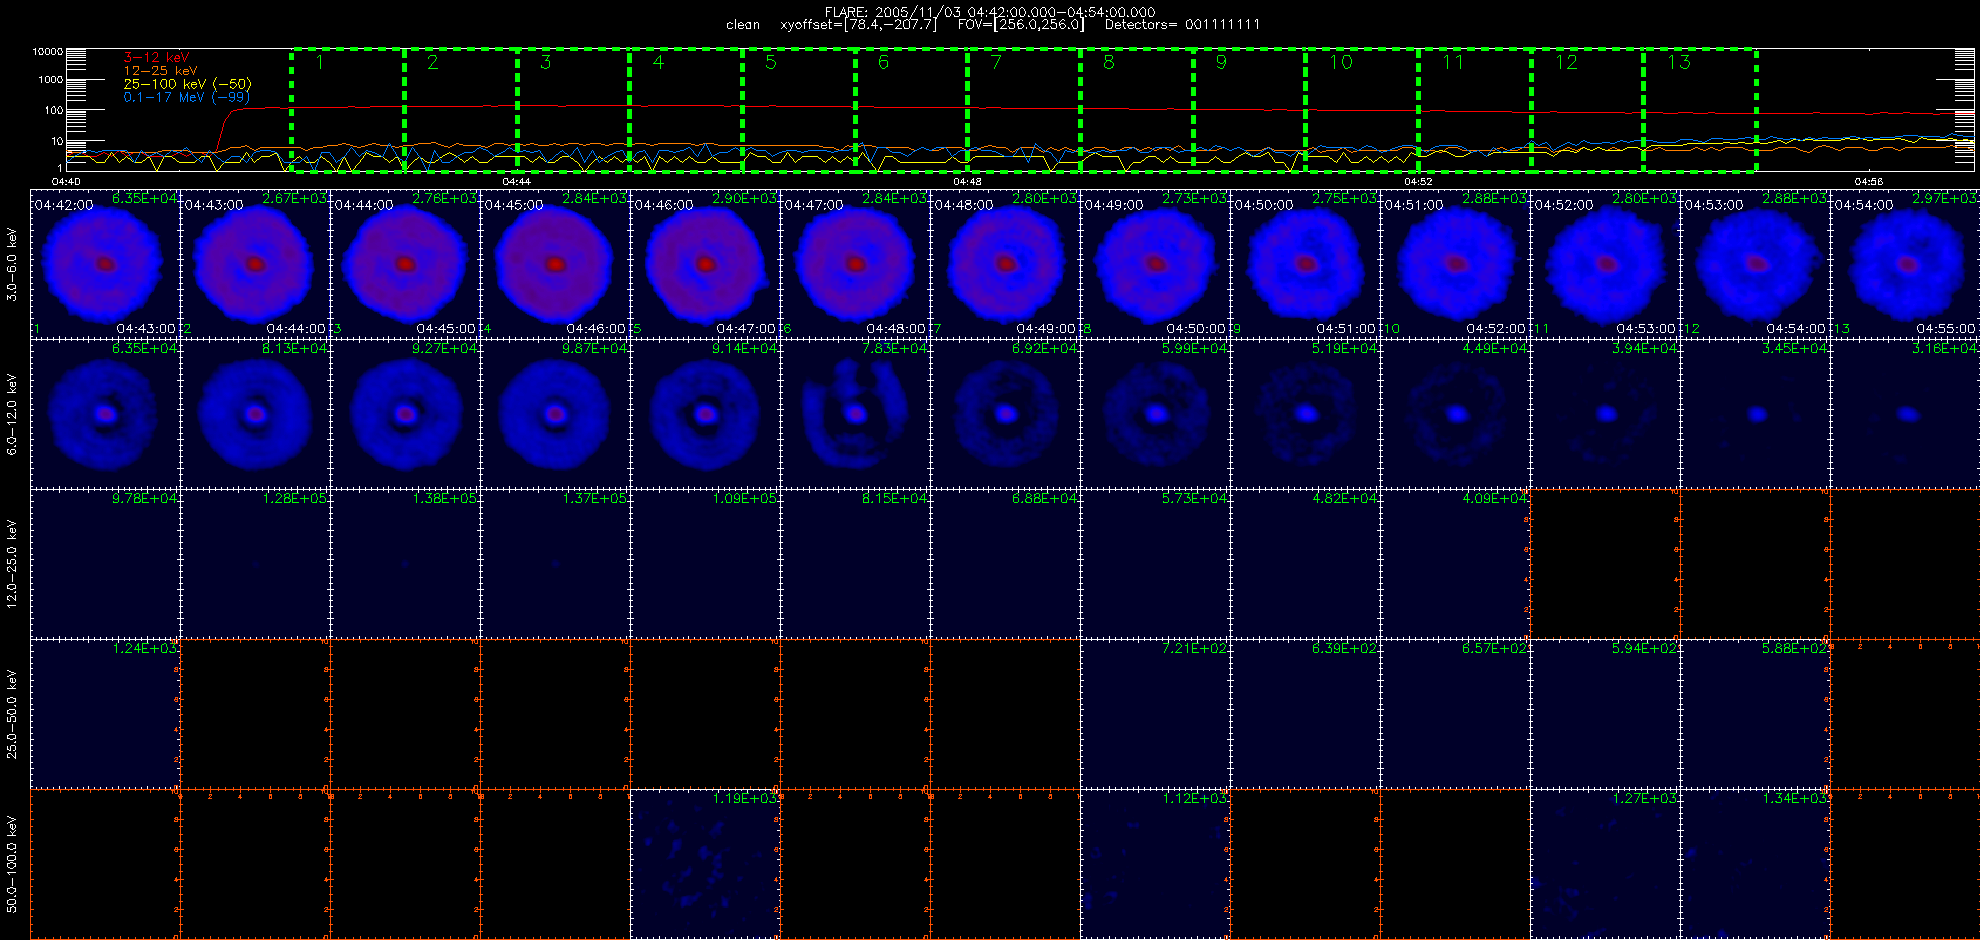Select interval number 10 in the light curve
Screen dimensions: 1980x940
1341,62
